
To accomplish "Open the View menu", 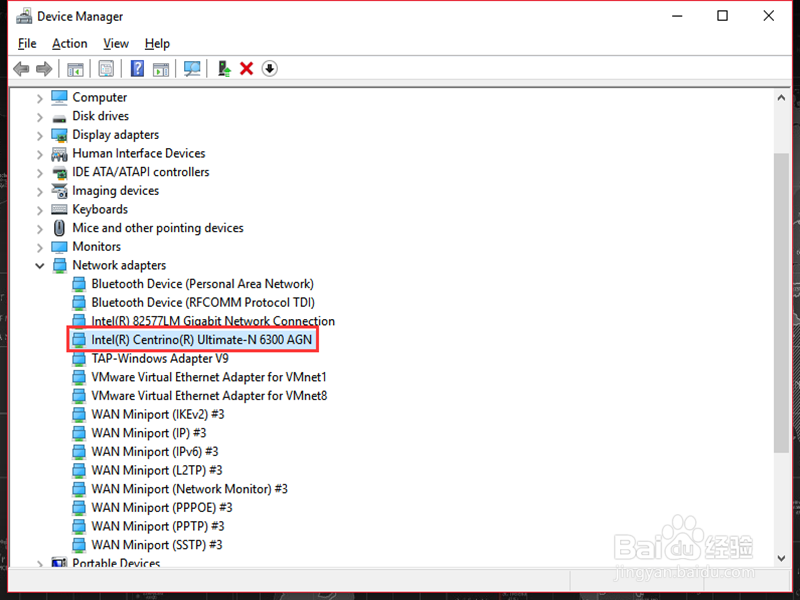I will coord(116,44).
